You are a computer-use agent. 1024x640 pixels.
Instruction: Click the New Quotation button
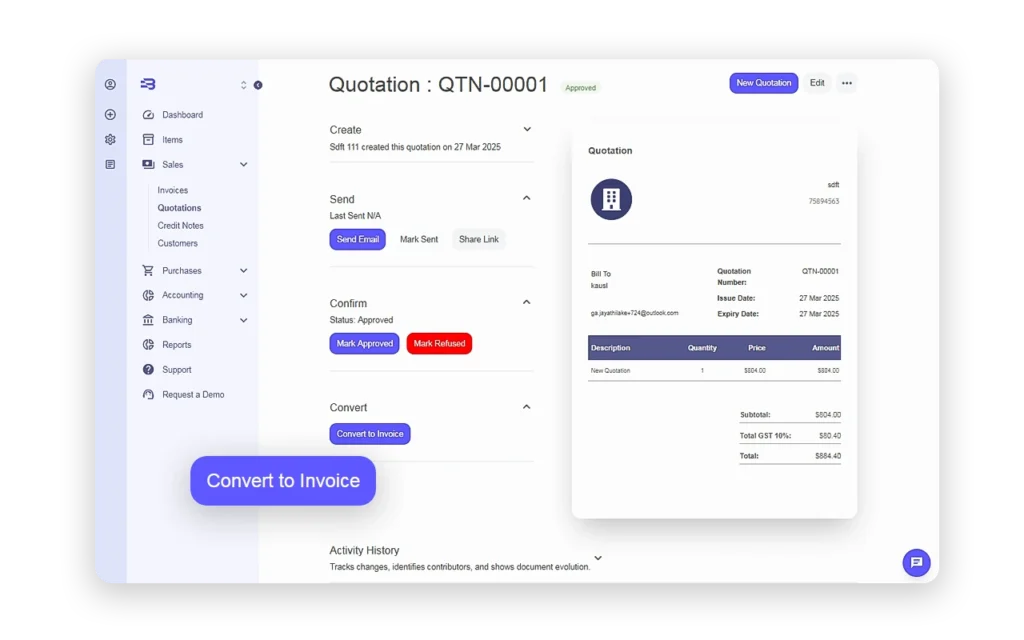[x=763, y=83]
